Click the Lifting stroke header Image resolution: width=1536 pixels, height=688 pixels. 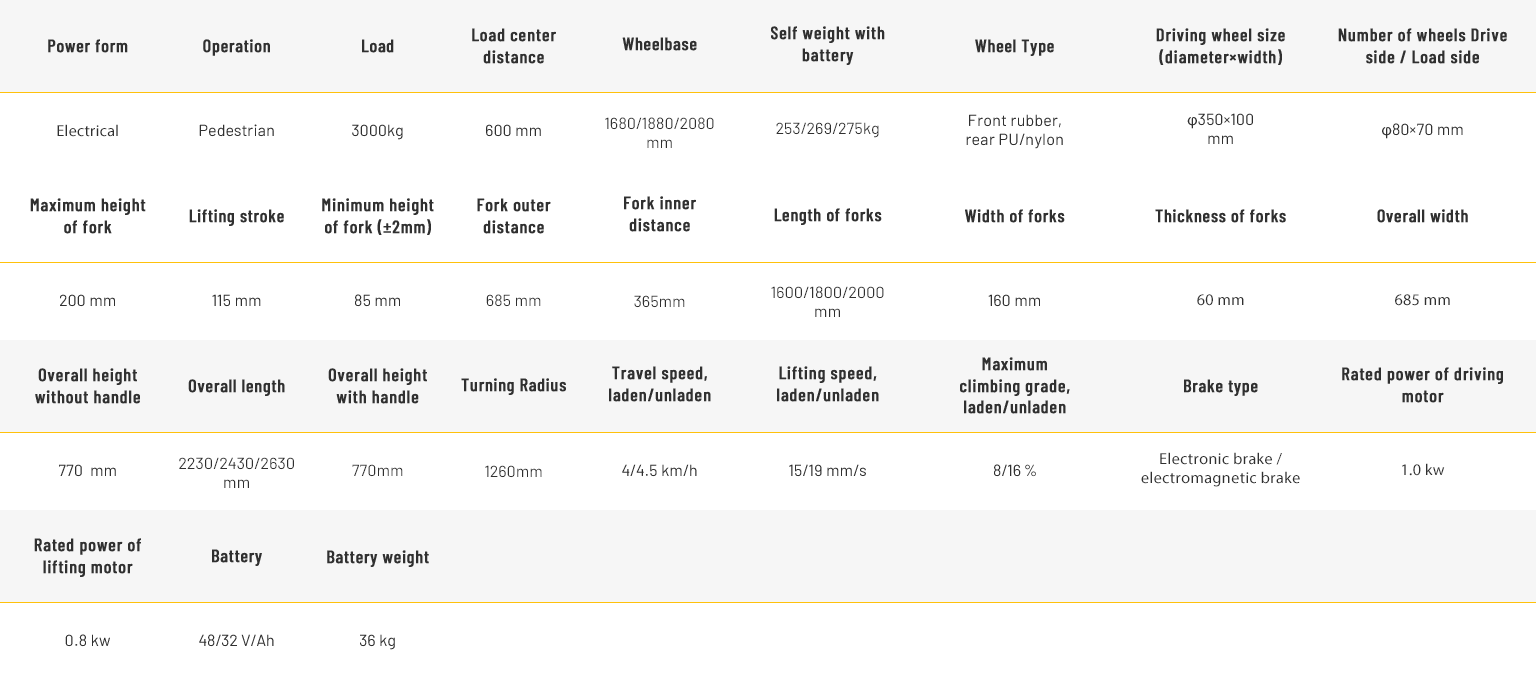(237, 216)
